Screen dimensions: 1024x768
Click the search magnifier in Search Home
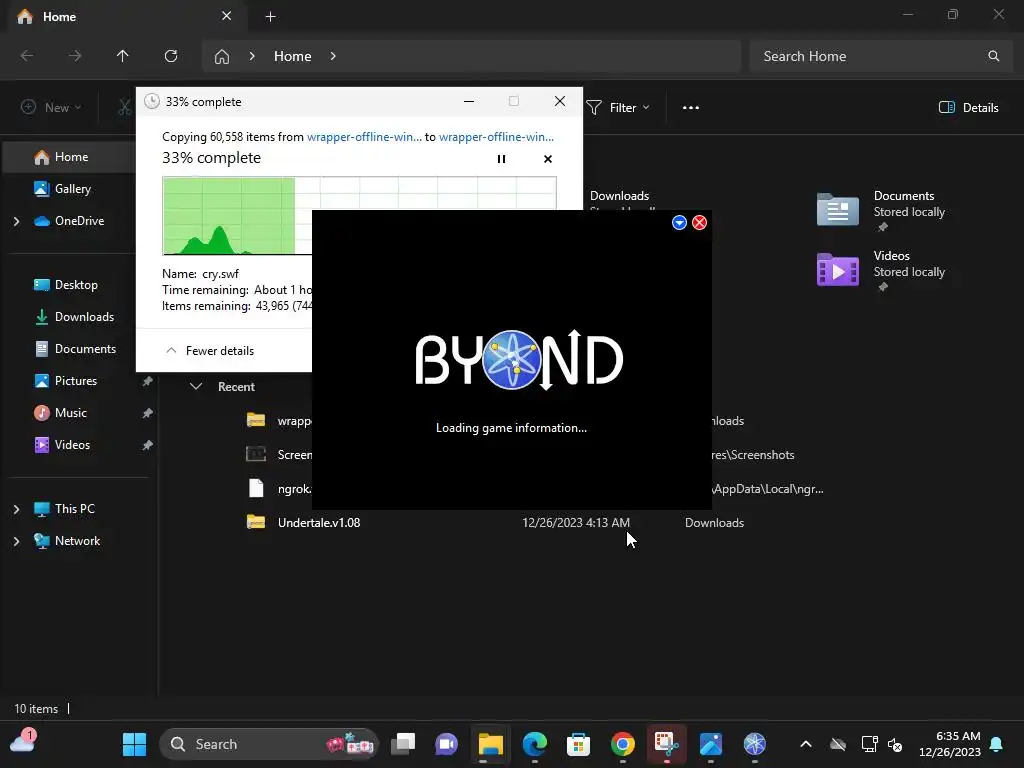(993, 56)
